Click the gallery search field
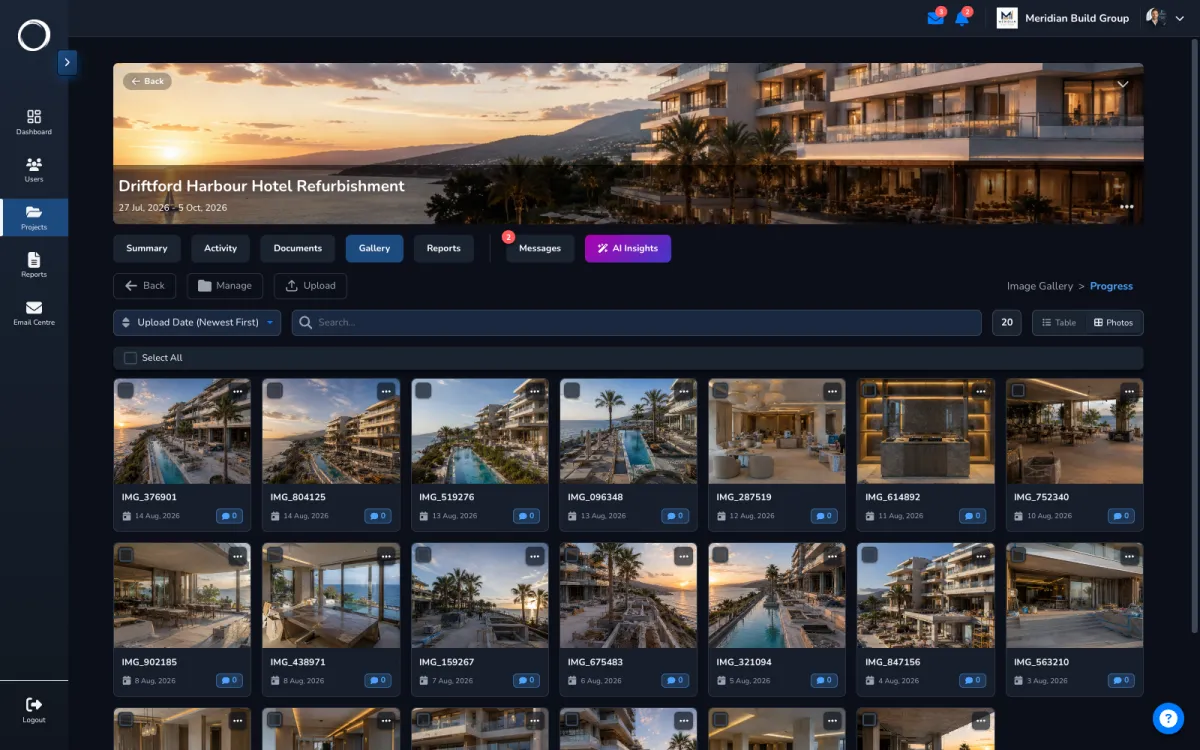 click(x=637, y=323)
